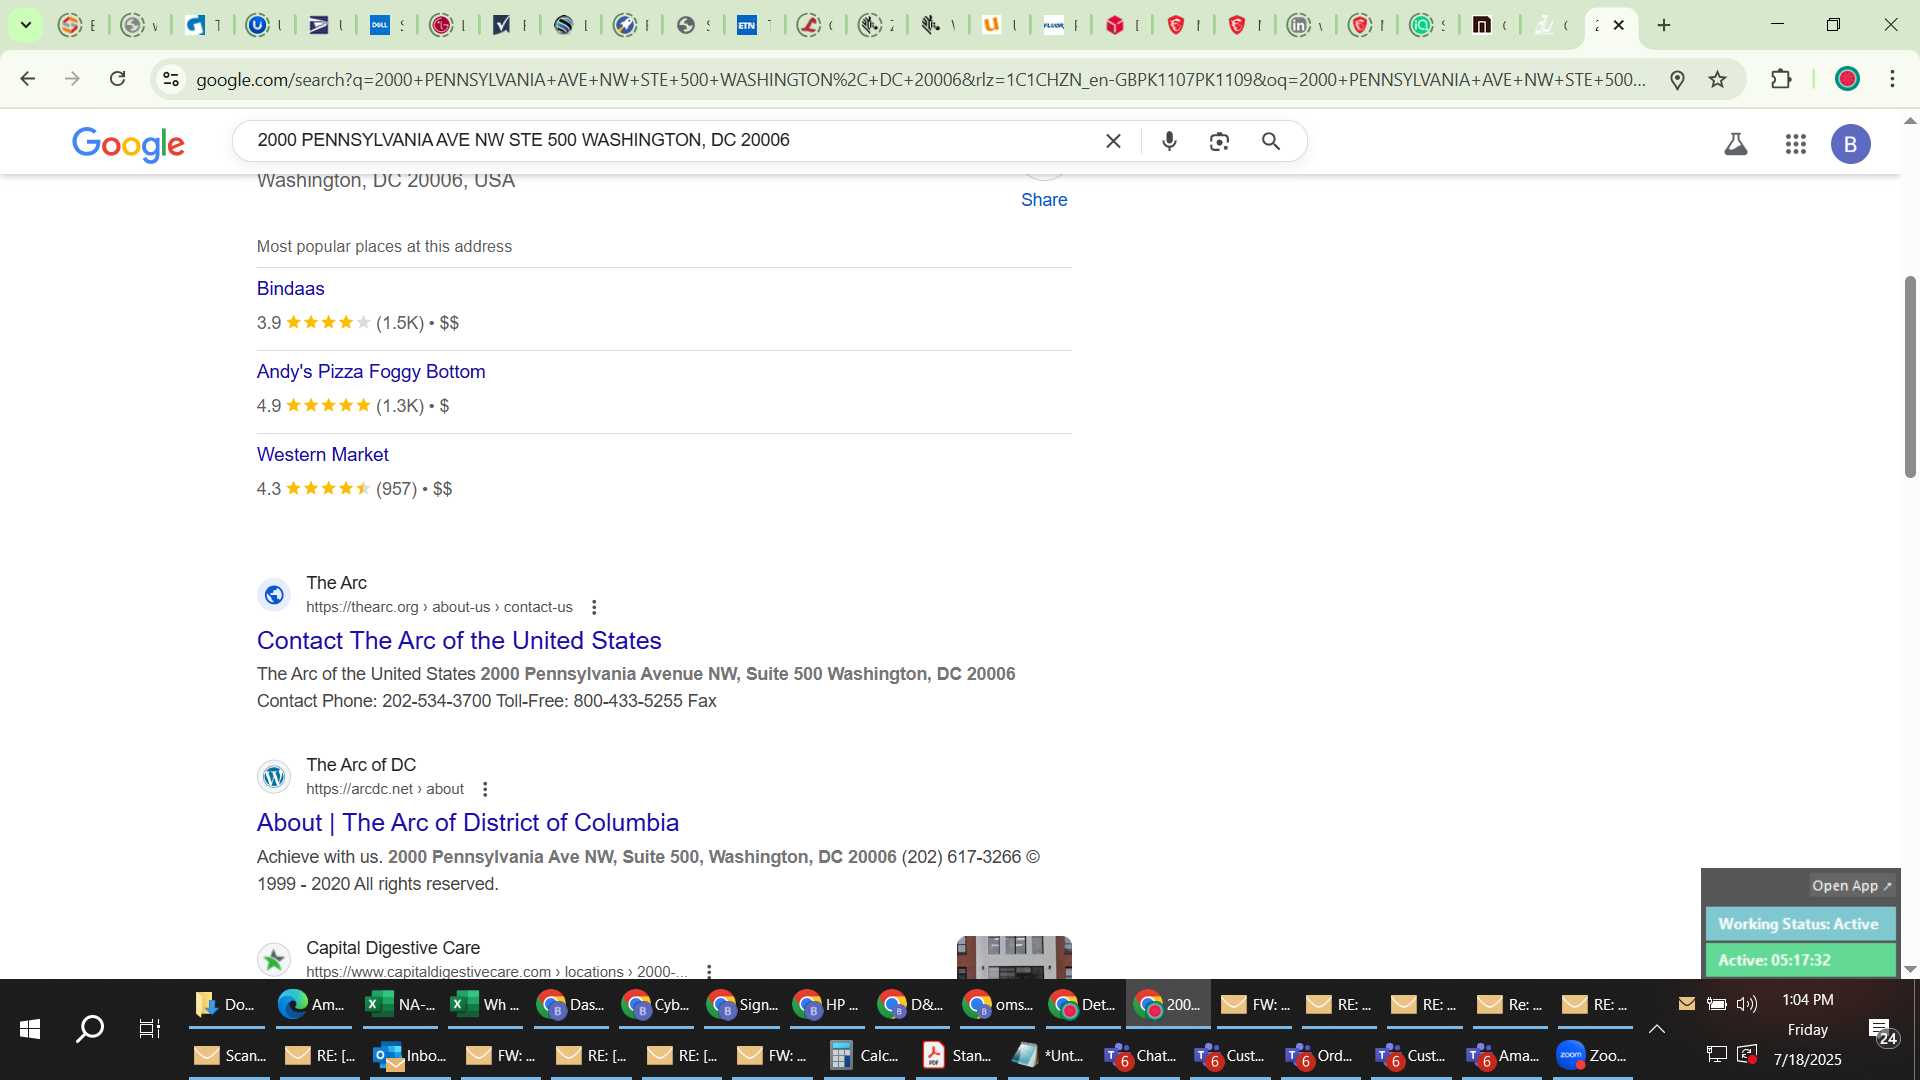This screenshot has height=1080, width=1920.
Task: Open a new browser tab
Action: click(x=1664, y=25)
